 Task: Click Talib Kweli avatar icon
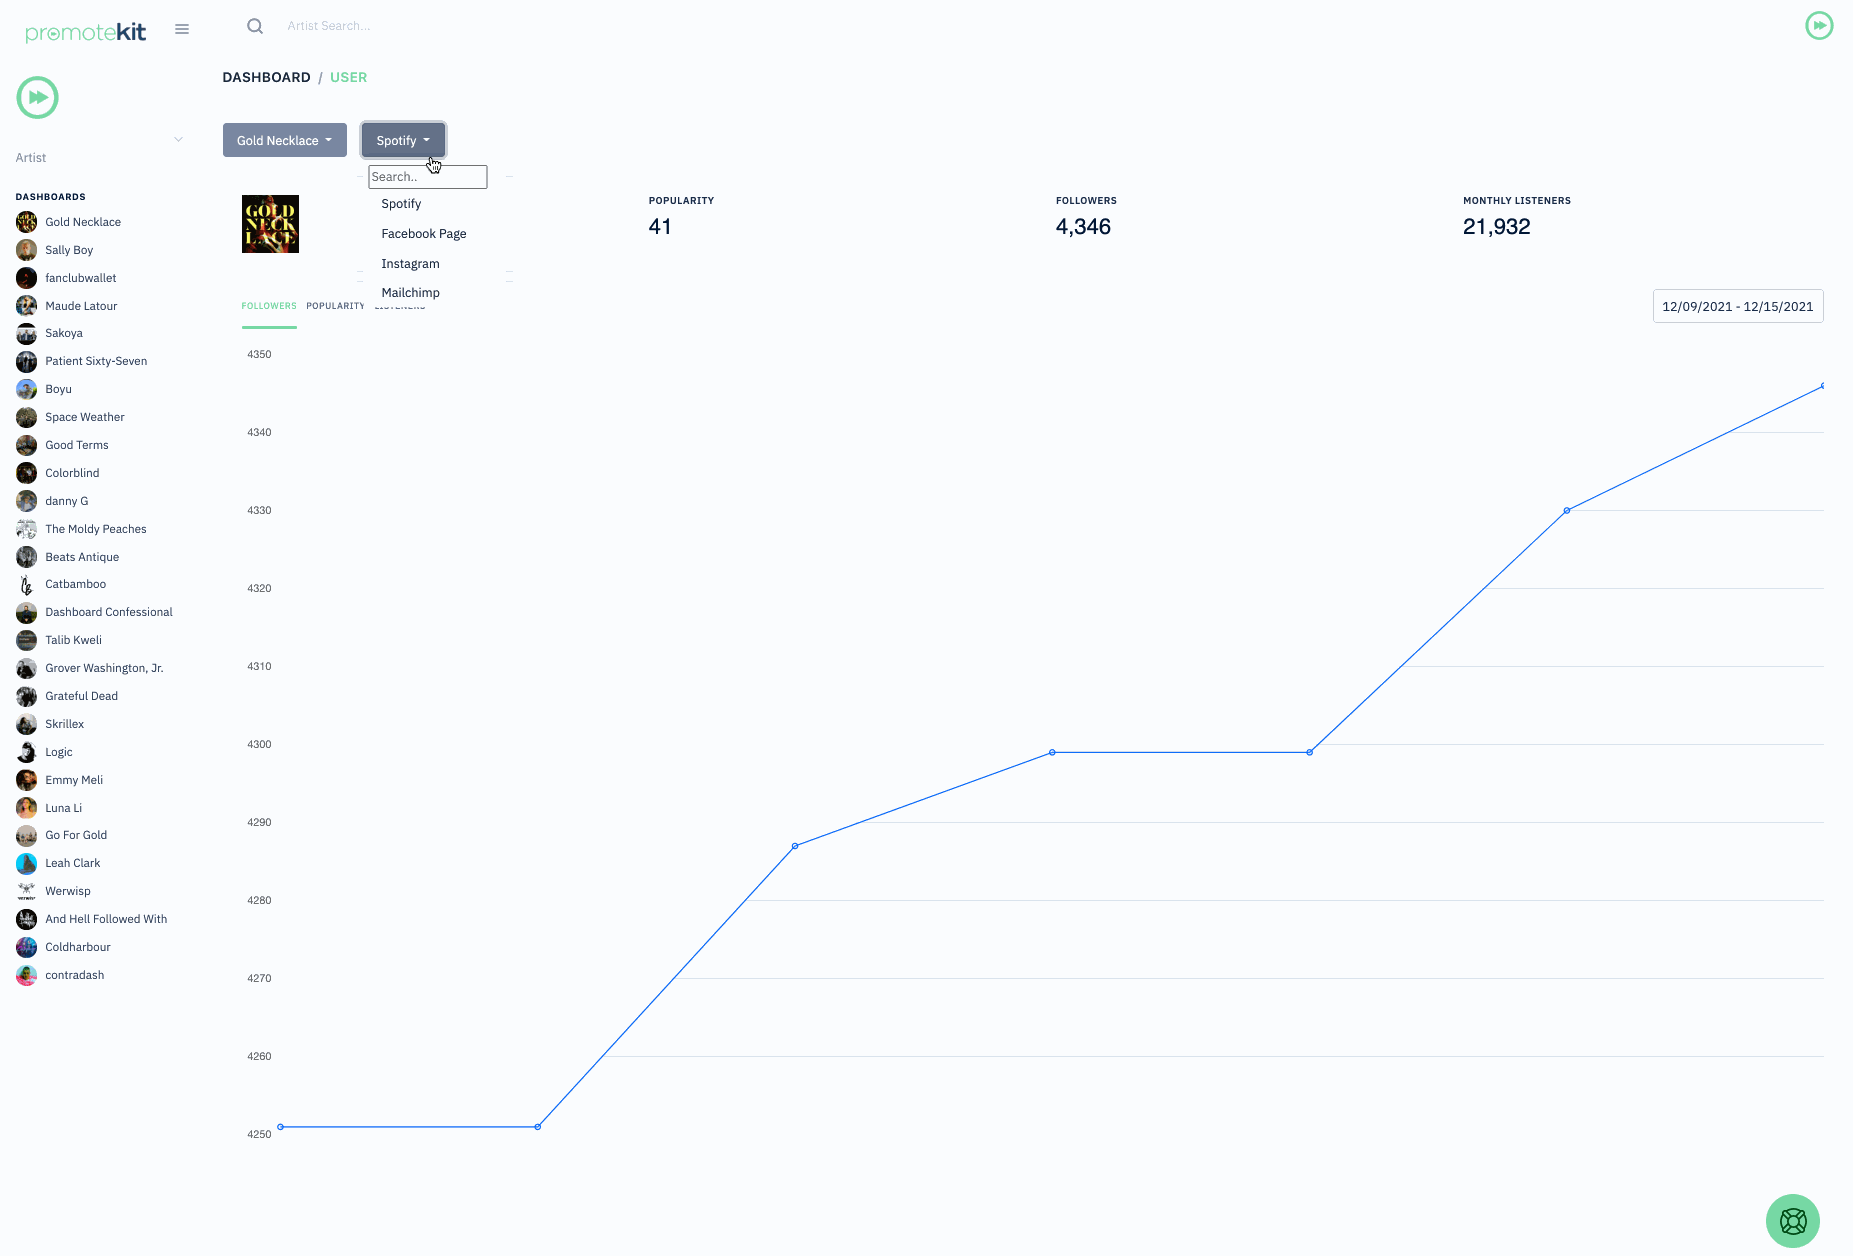[27, 640]
